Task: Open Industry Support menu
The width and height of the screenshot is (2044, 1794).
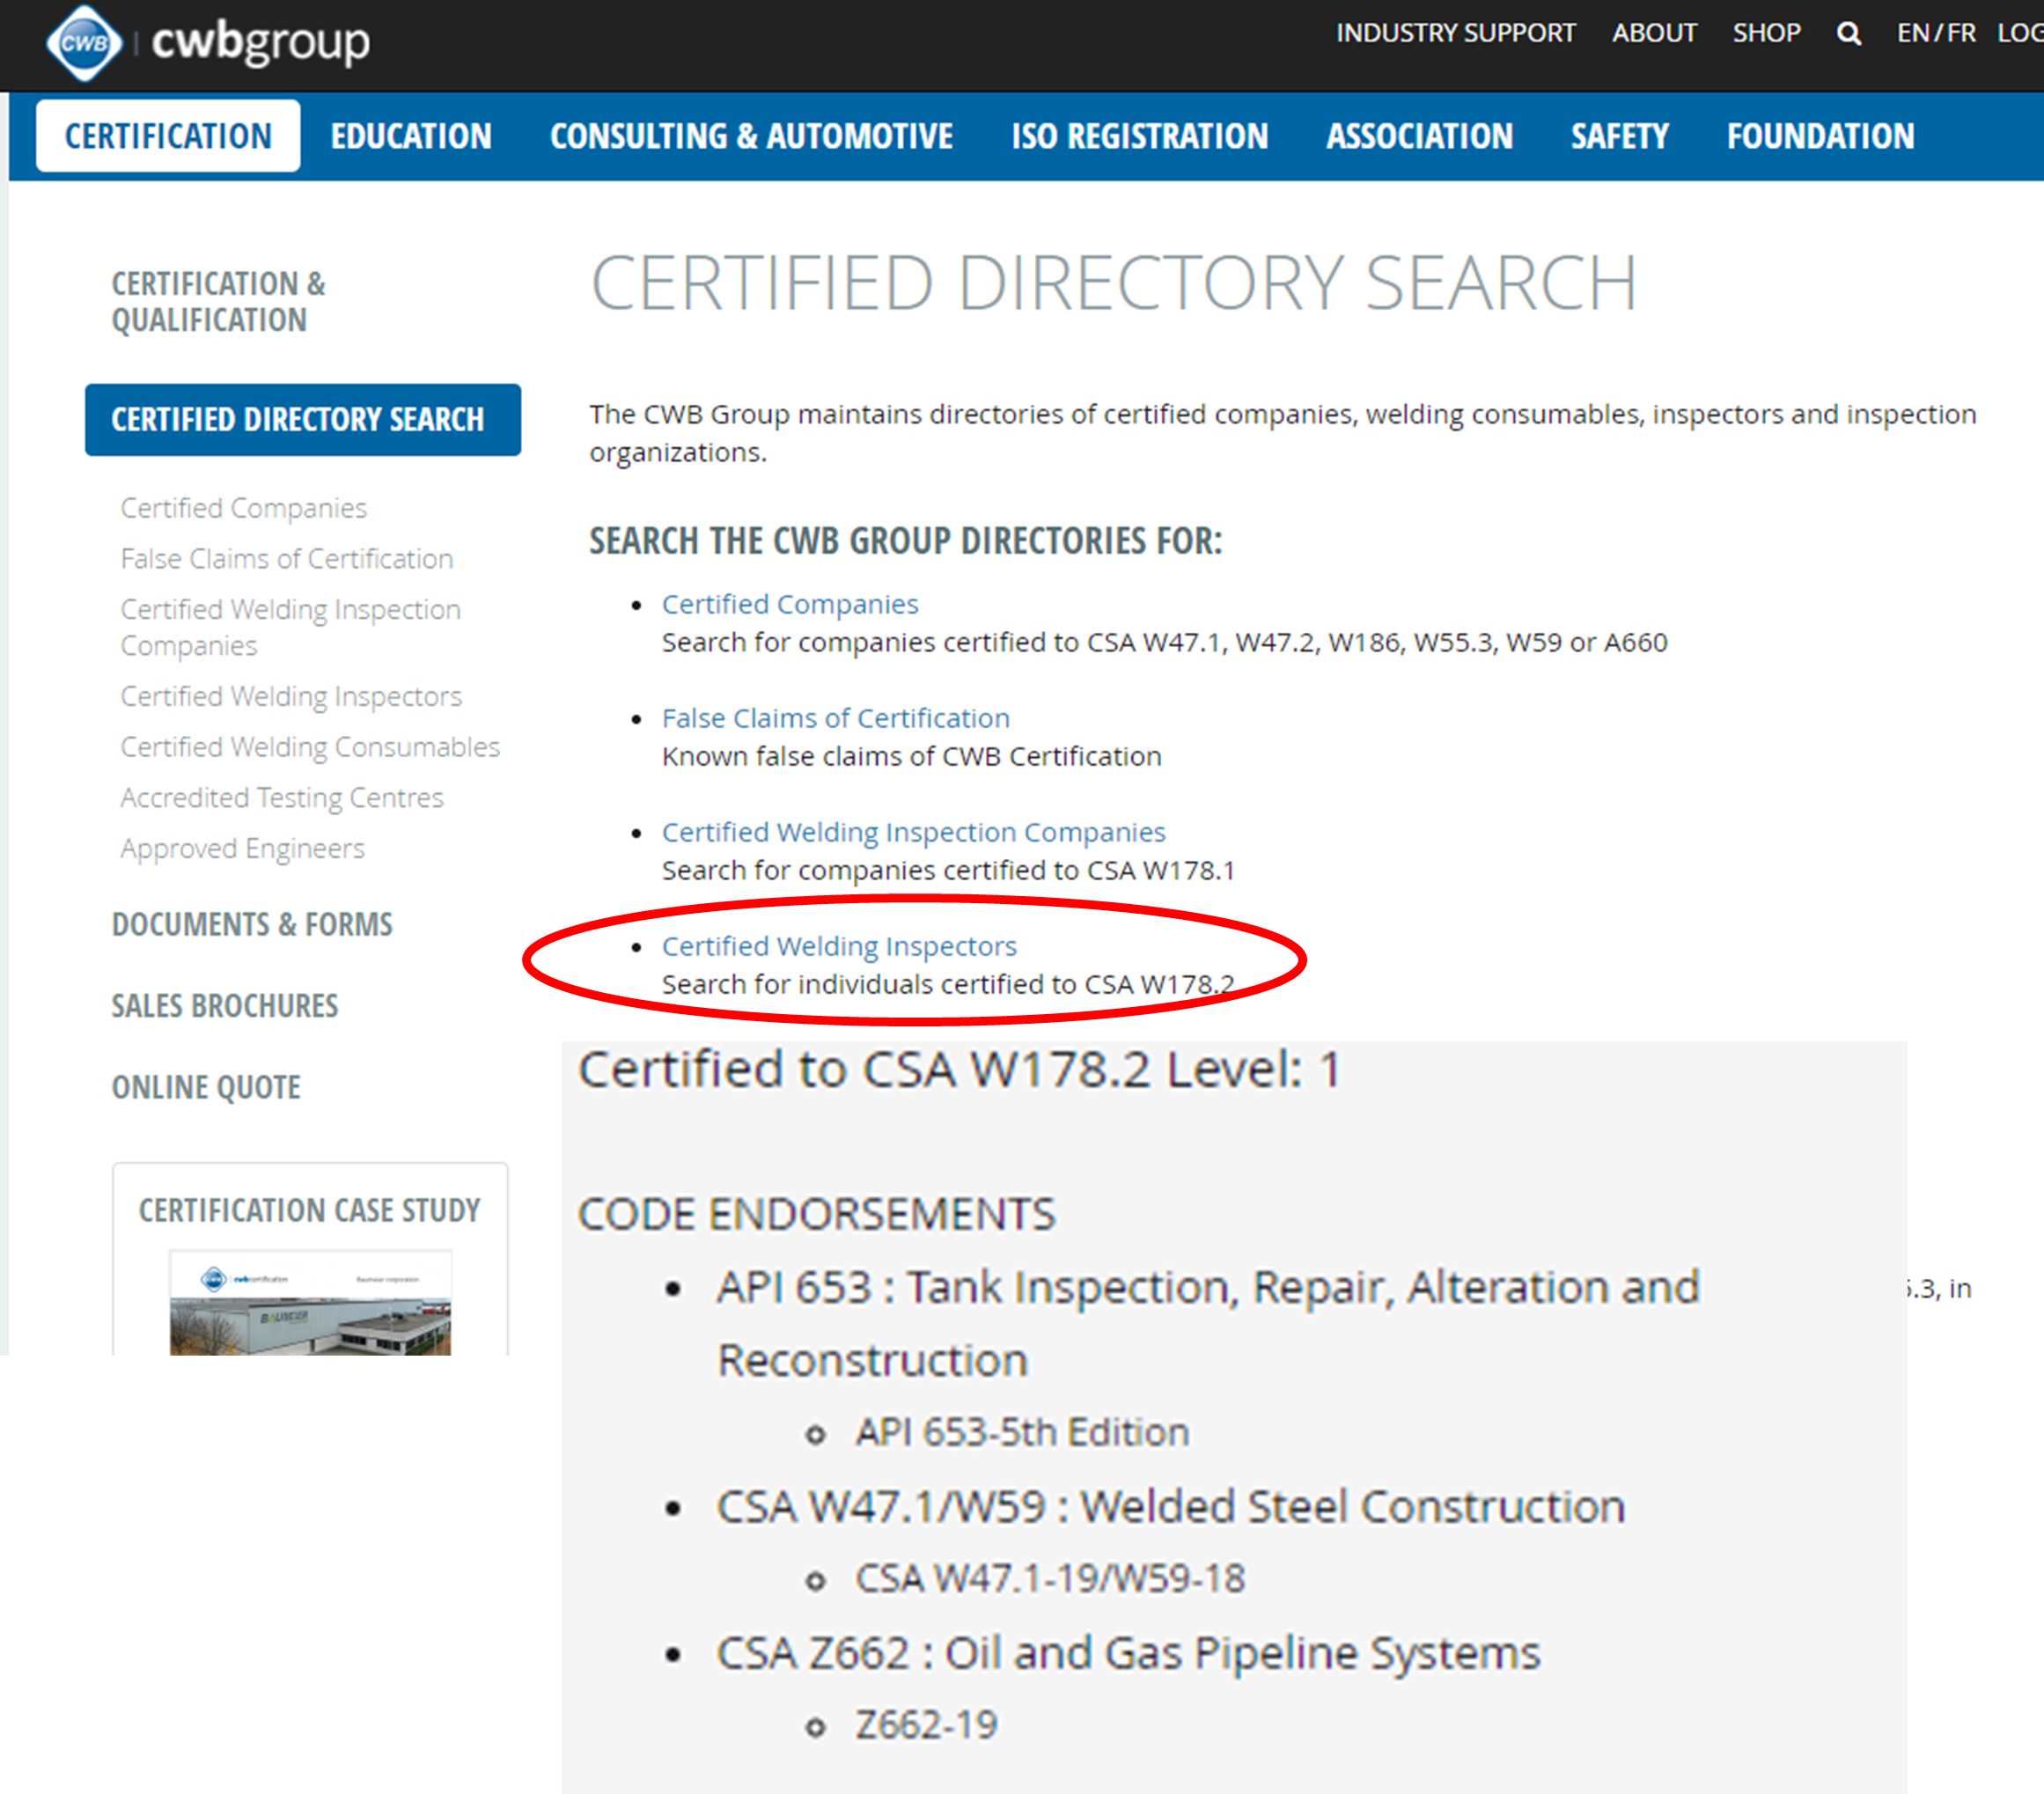Action: pyautogui.click(x=1456, y=33)
